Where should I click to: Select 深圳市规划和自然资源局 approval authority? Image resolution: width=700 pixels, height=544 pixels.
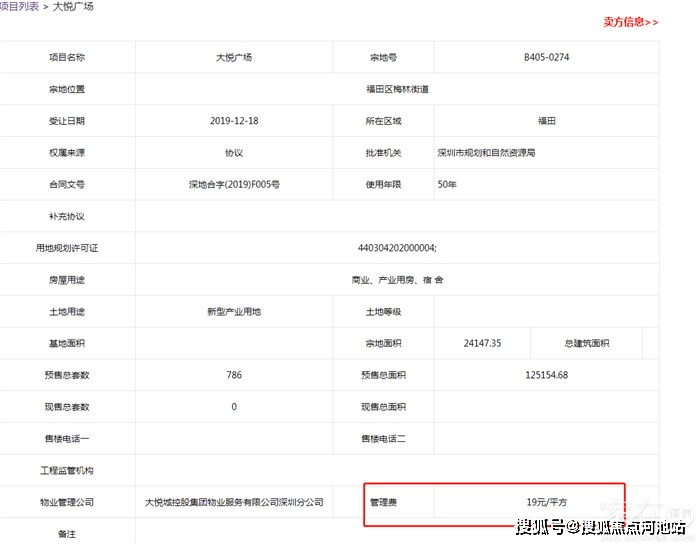coord(486,153)
